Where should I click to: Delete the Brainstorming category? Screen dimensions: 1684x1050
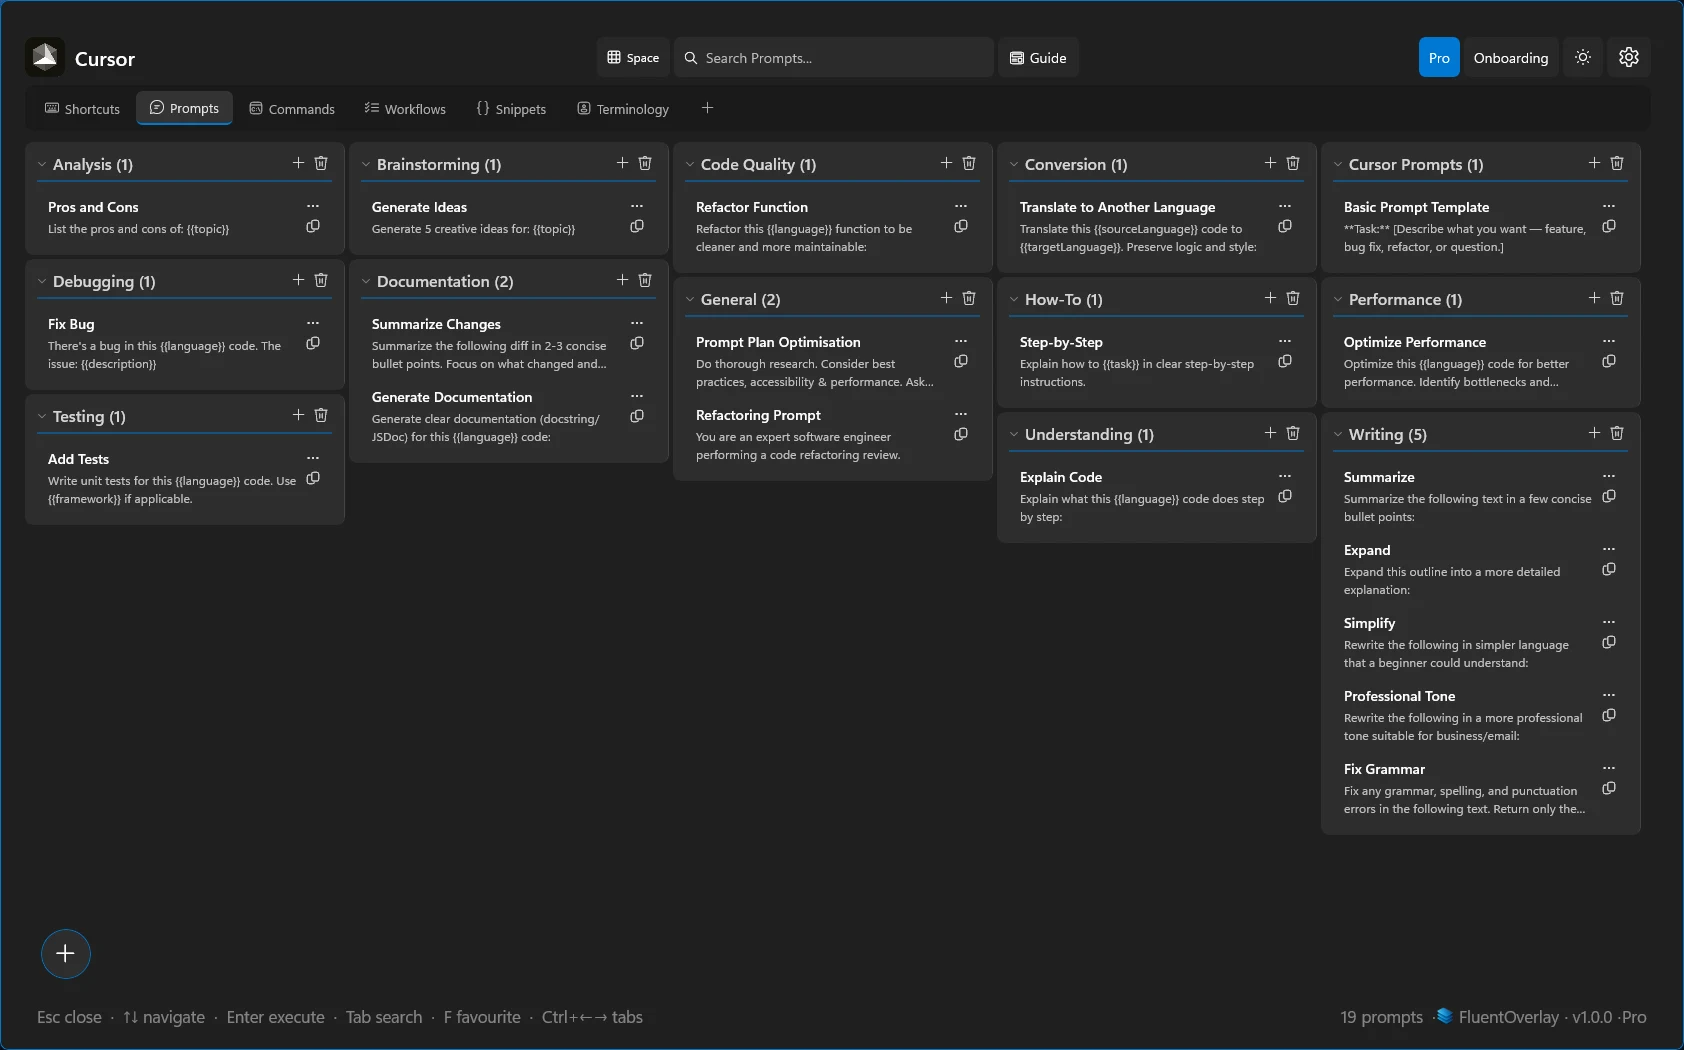(645, 163)
